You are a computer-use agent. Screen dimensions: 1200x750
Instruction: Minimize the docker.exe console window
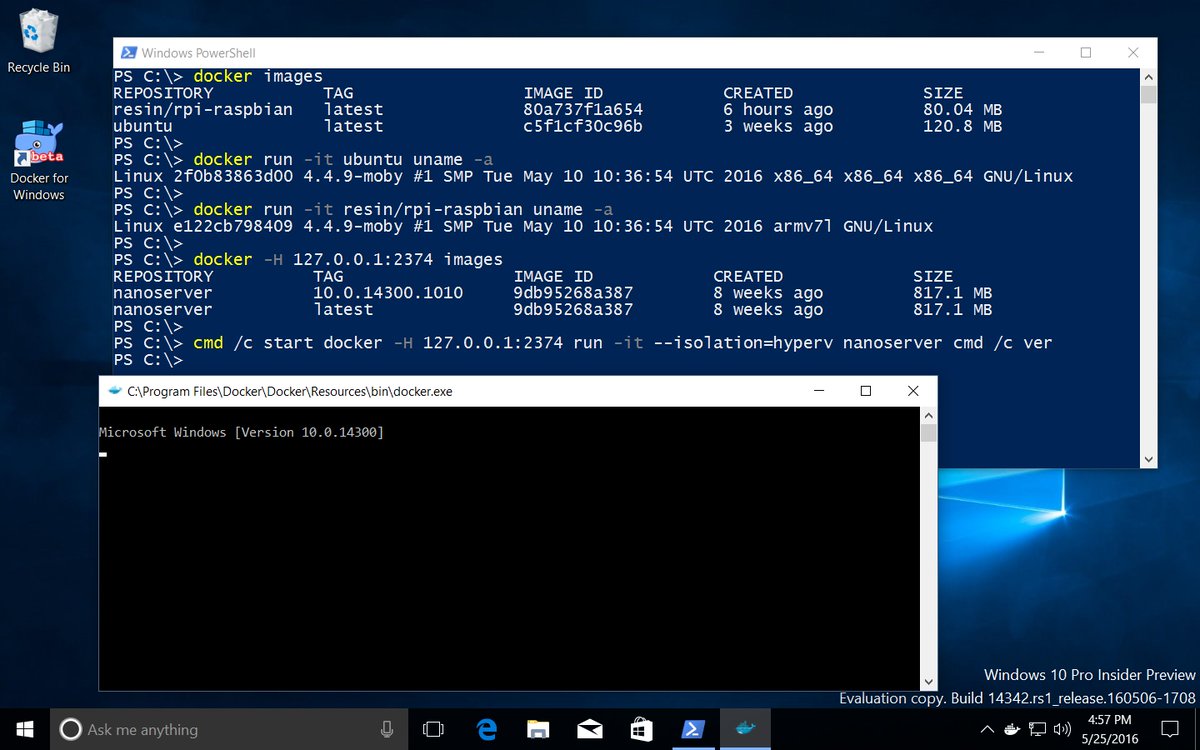click(x=820, y=391)
